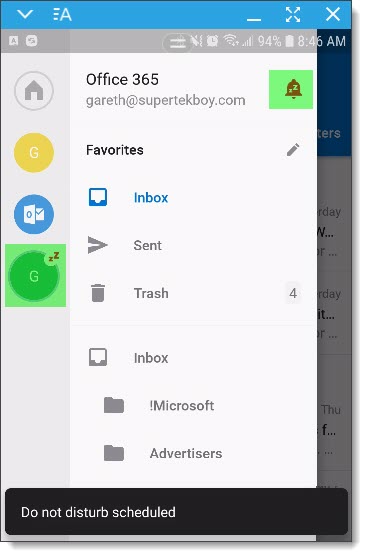Tap the keyboard A notification icon
367x557 pixels.
coord(14,41)
